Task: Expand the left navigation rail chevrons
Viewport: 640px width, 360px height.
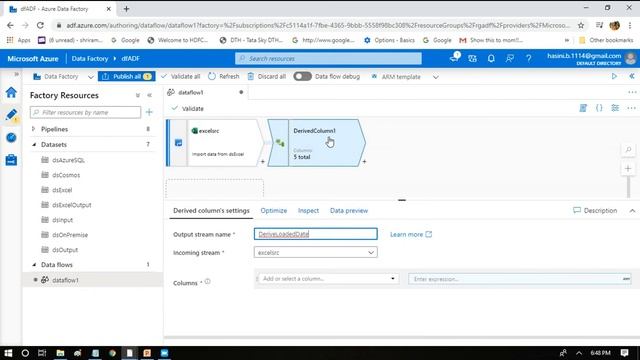Action: [x=16, y=74]
